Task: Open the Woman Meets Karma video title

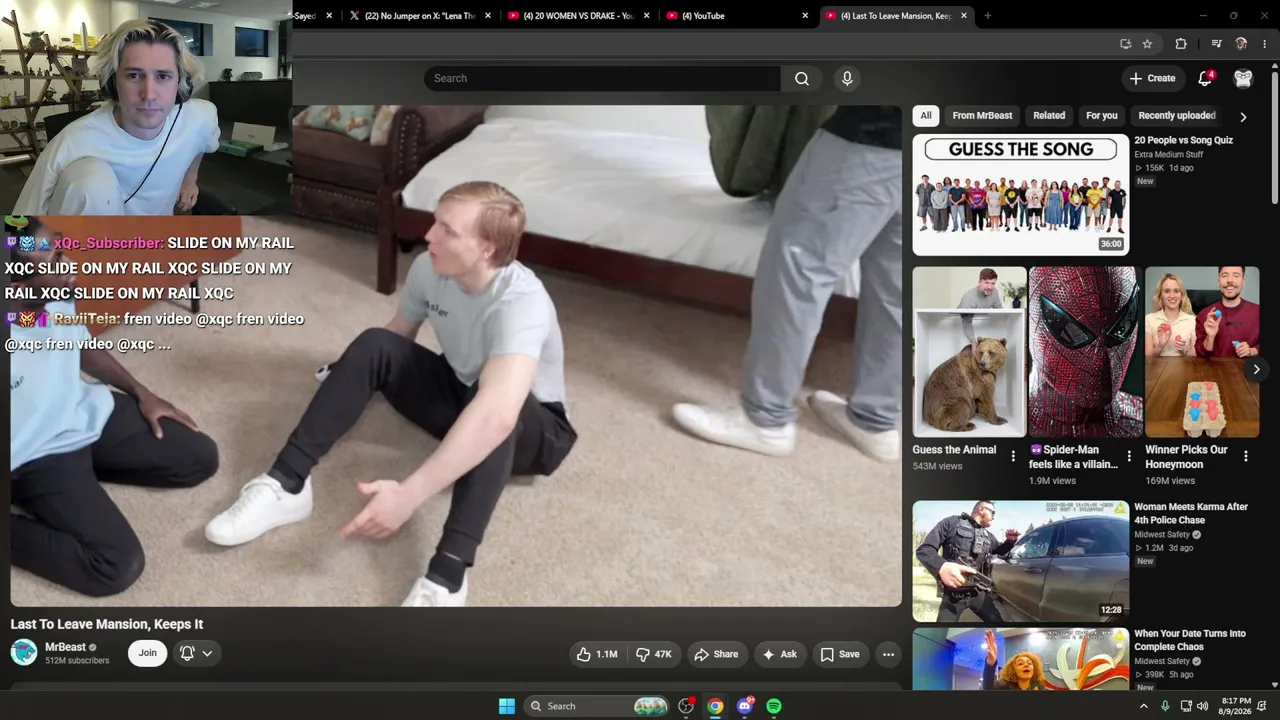Action: point(1191,514)
